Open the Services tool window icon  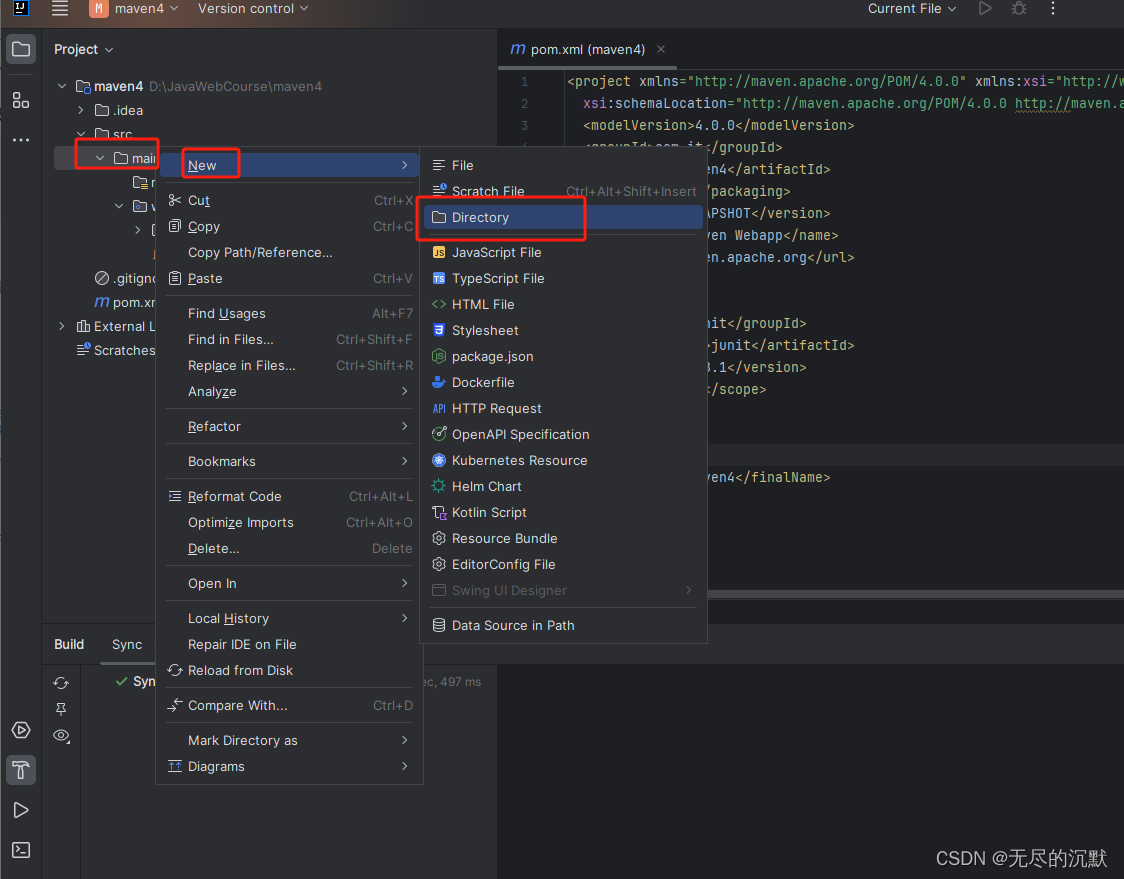pos(21,730)
